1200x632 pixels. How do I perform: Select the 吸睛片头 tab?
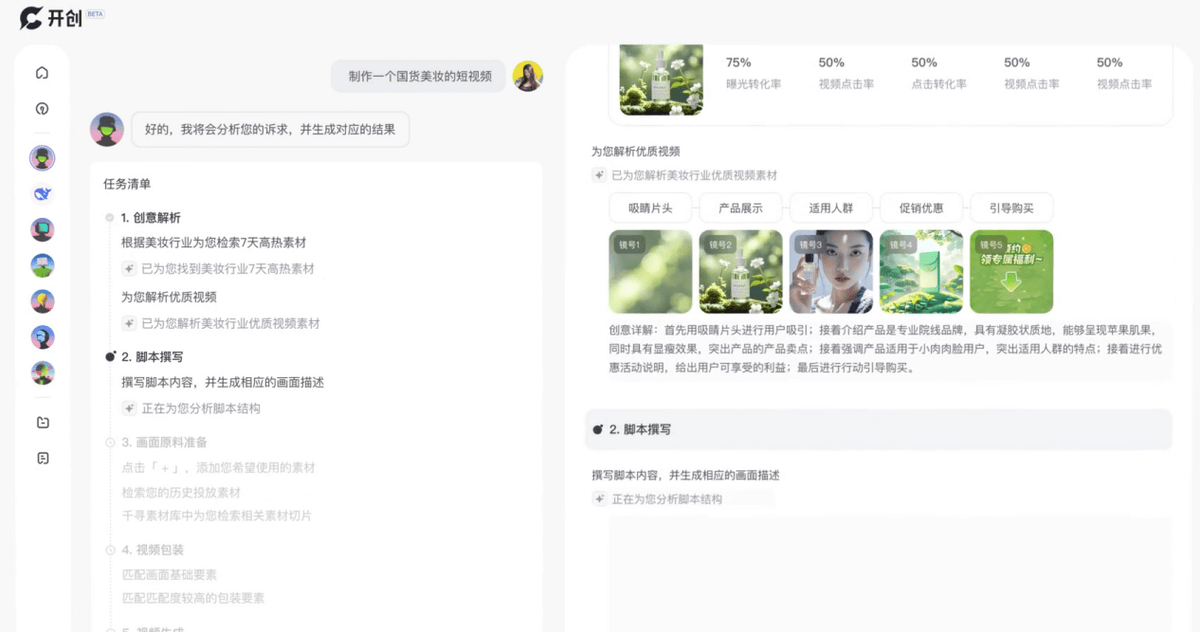(x=650, y=208)
